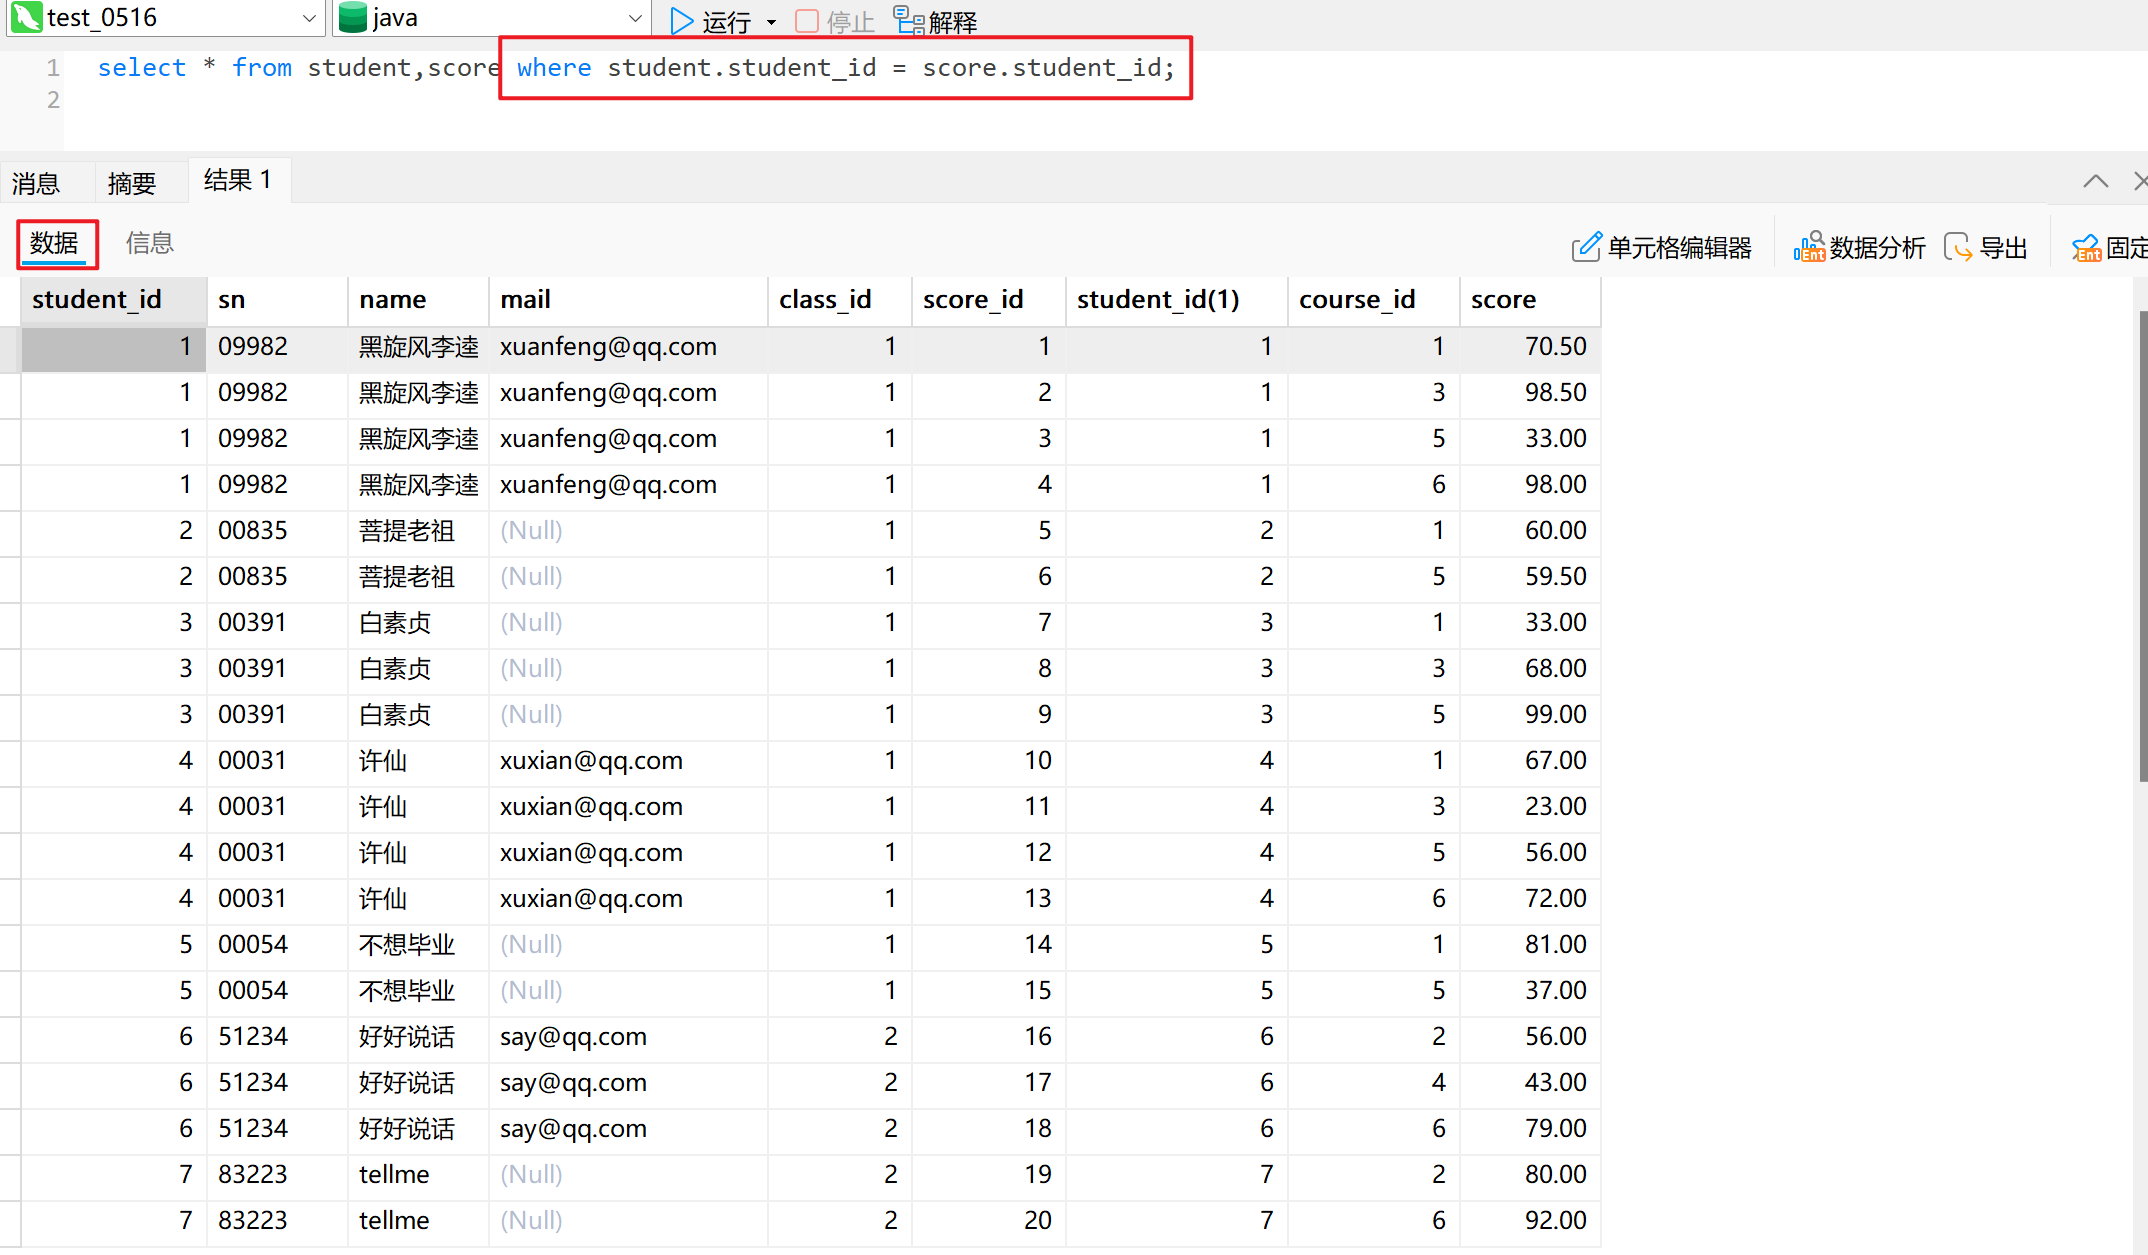Click the Stop square icon
The width and height of the screenshot is (2148, 1255).
(807, 20)
